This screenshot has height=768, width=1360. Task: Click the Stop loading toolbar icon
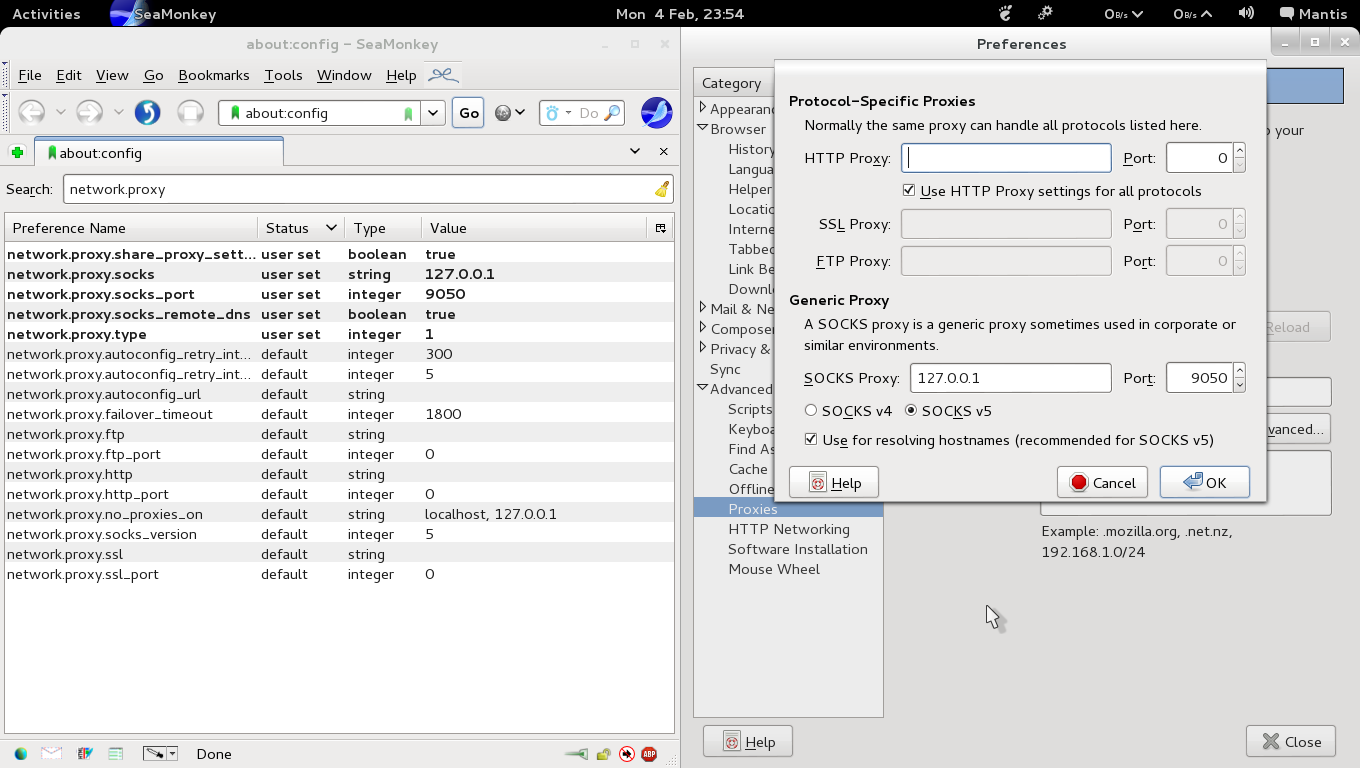pyautogui.click(x=190, y=113)
